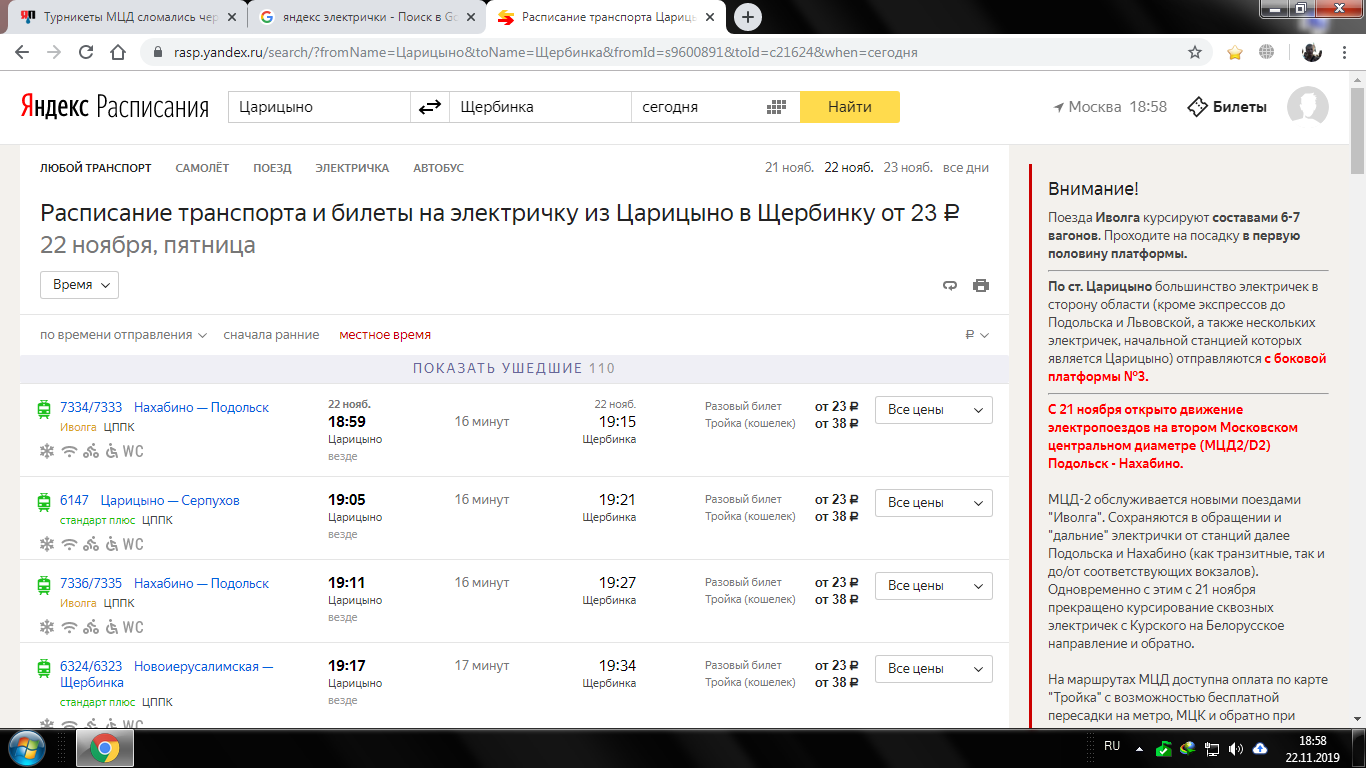Click wheelchair access icon for train 7334/7333
Viewport: 1366px width, 768px height.
(x=111, y=451)
